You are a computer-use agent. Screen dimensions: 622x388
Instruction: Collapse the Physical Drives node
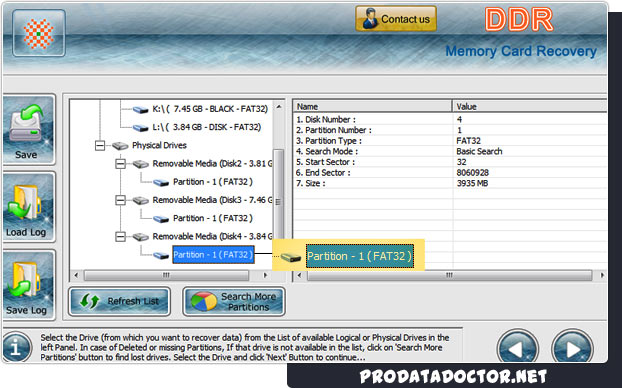coord(100,146)
